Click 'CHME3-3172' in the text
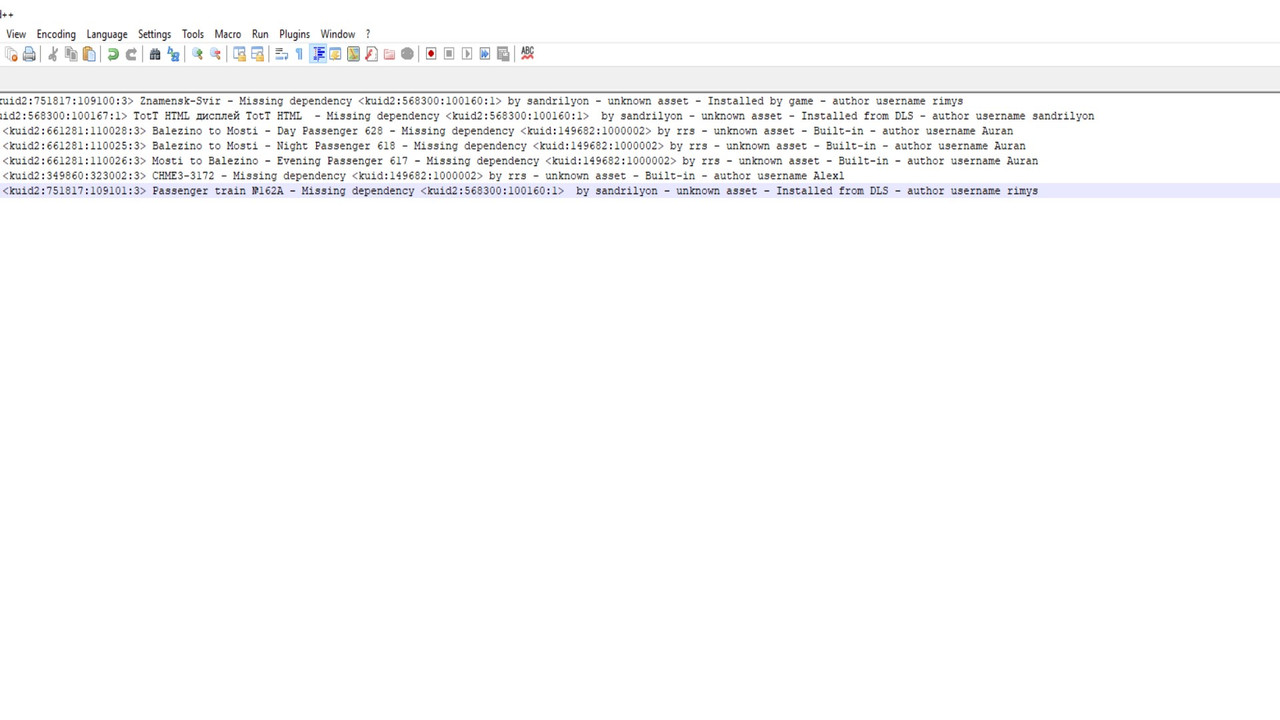 click(x=183, y=176)
